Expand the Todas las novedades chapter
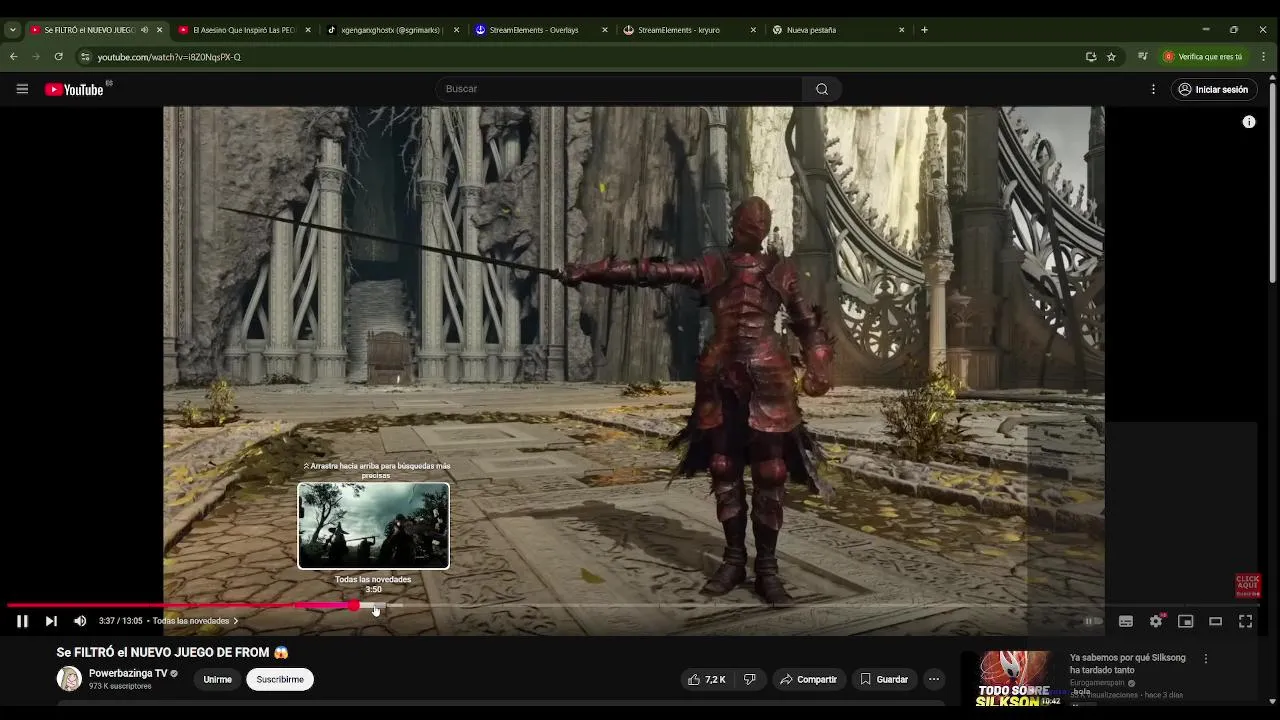1280x720 pixels. (195, 621)
